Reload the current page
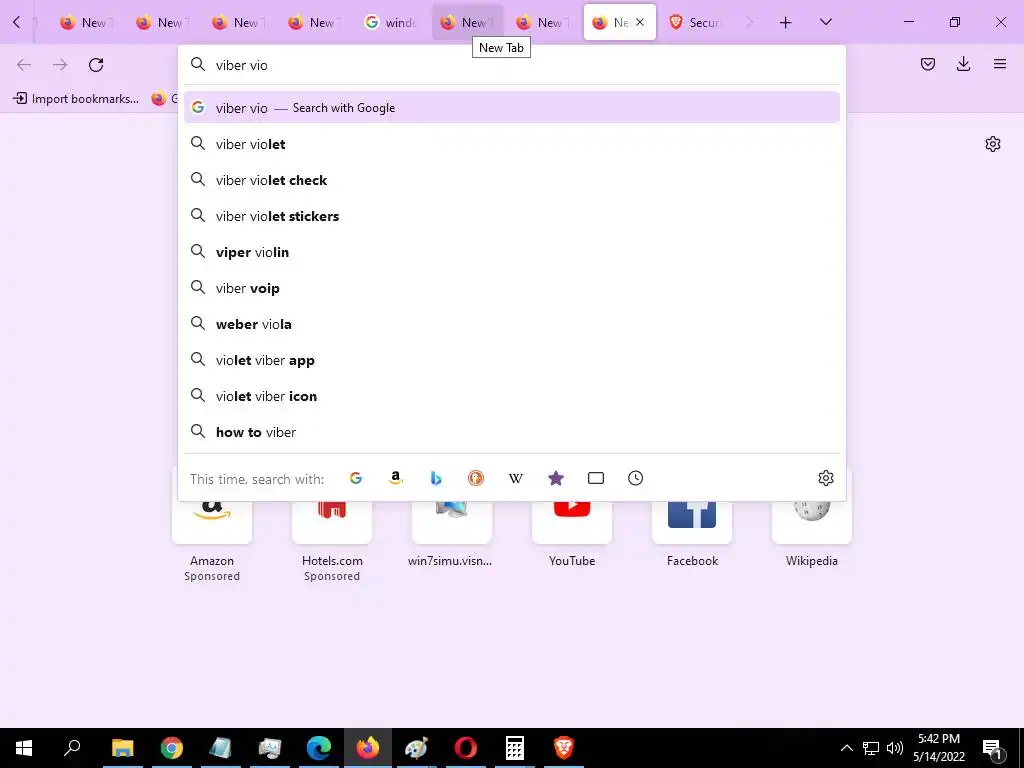Viewport: 1024px width, 768px height. (x=96, y=65)
